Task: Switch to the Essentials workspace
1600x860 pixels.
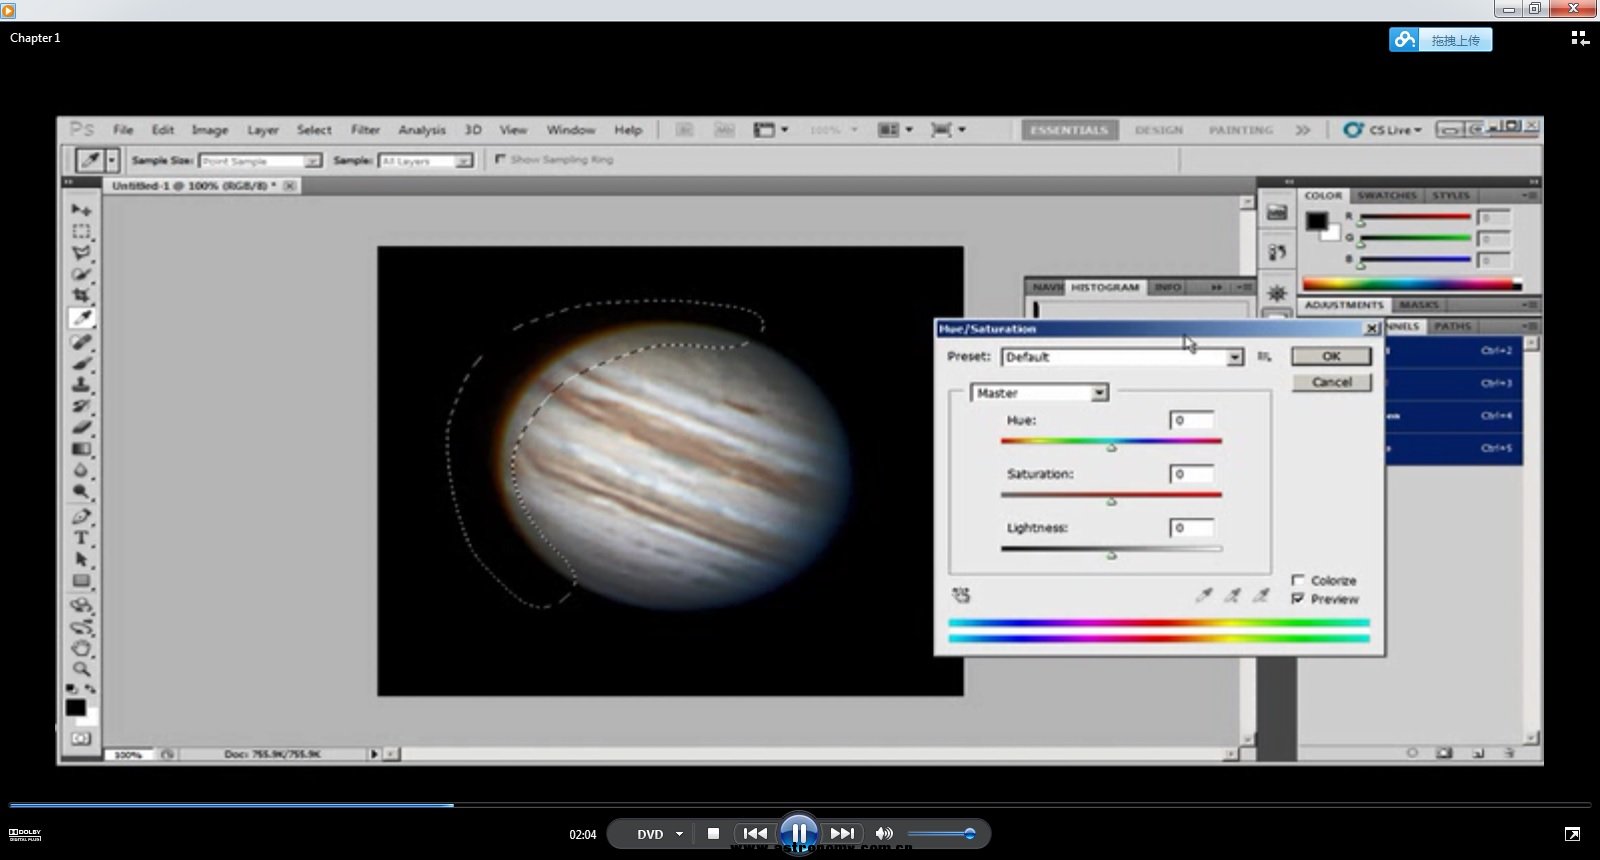Action: click(1069, 130)
